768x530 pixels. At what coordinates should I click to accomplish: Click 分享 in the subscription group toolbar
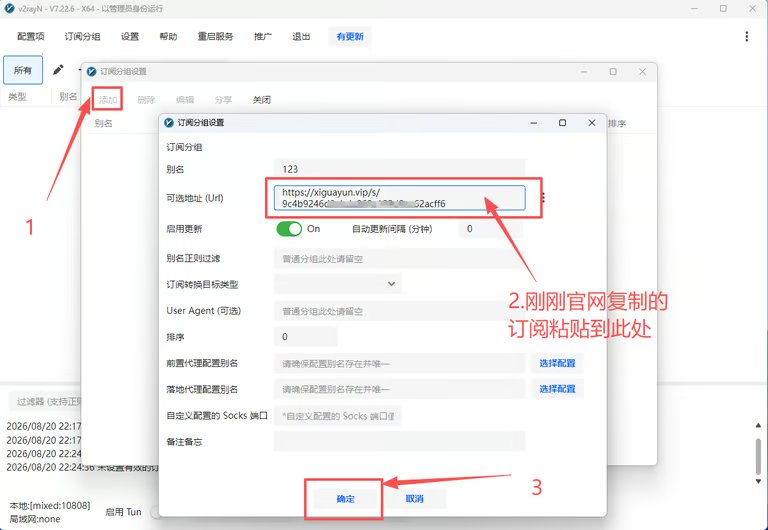223,99
